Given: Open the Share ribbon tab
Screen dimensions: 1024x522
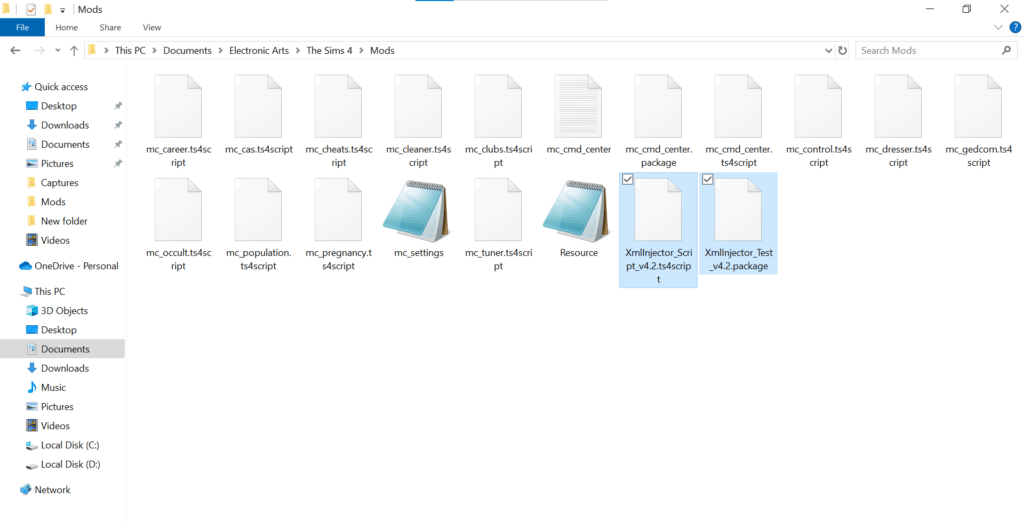Looking at the screenshot, I should point(110,28).
